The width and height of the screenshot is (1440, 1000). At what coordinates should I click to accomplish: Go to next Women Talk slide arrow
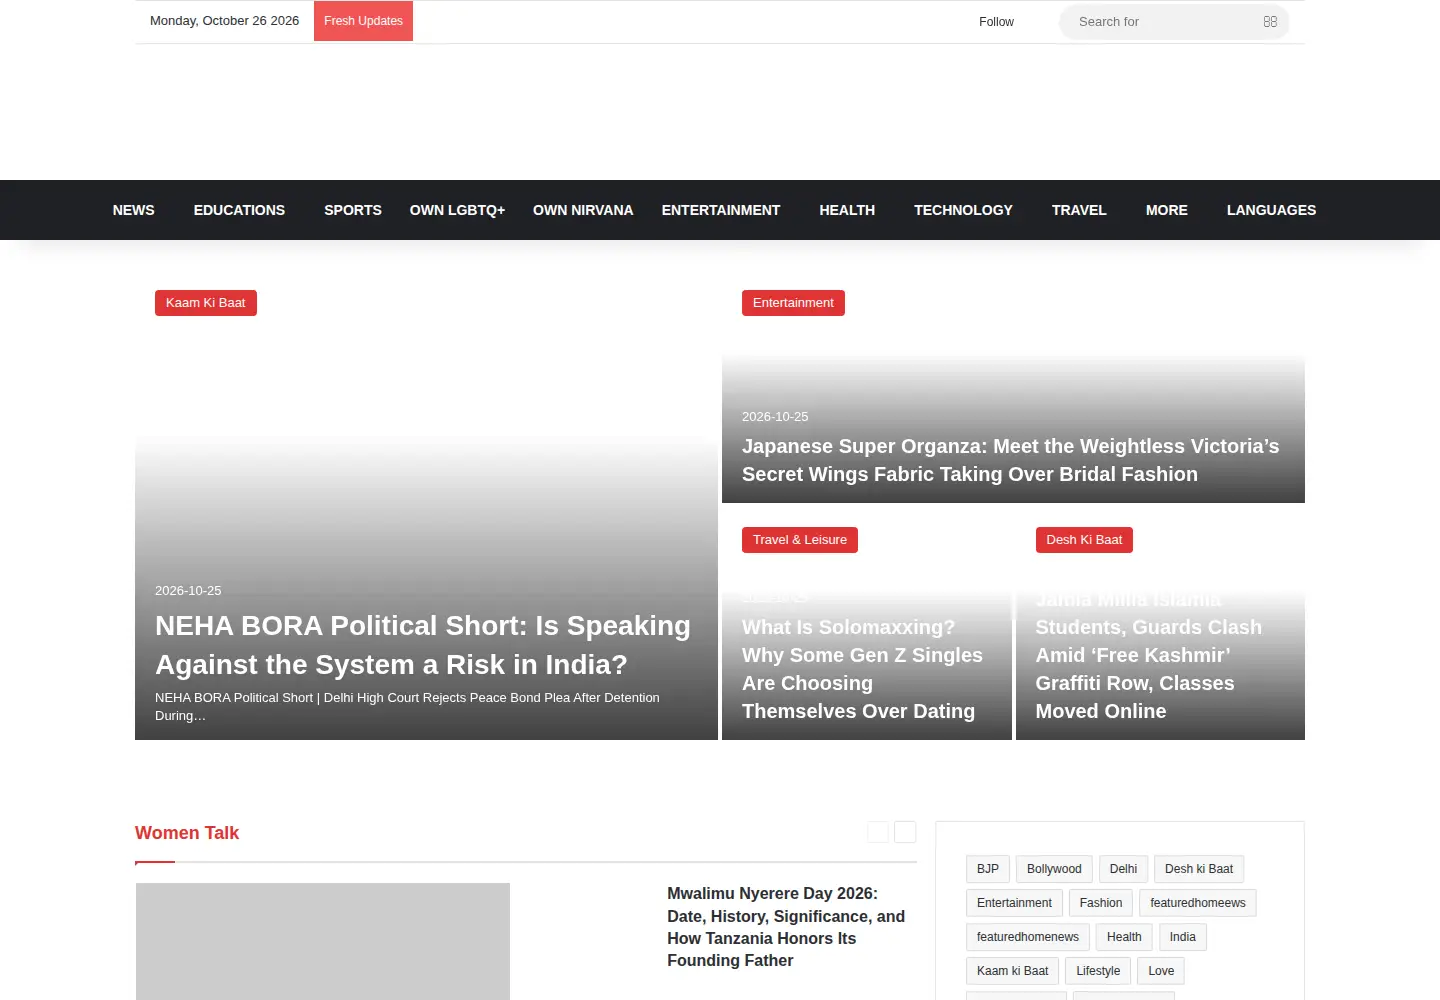(x=905, y=832)
